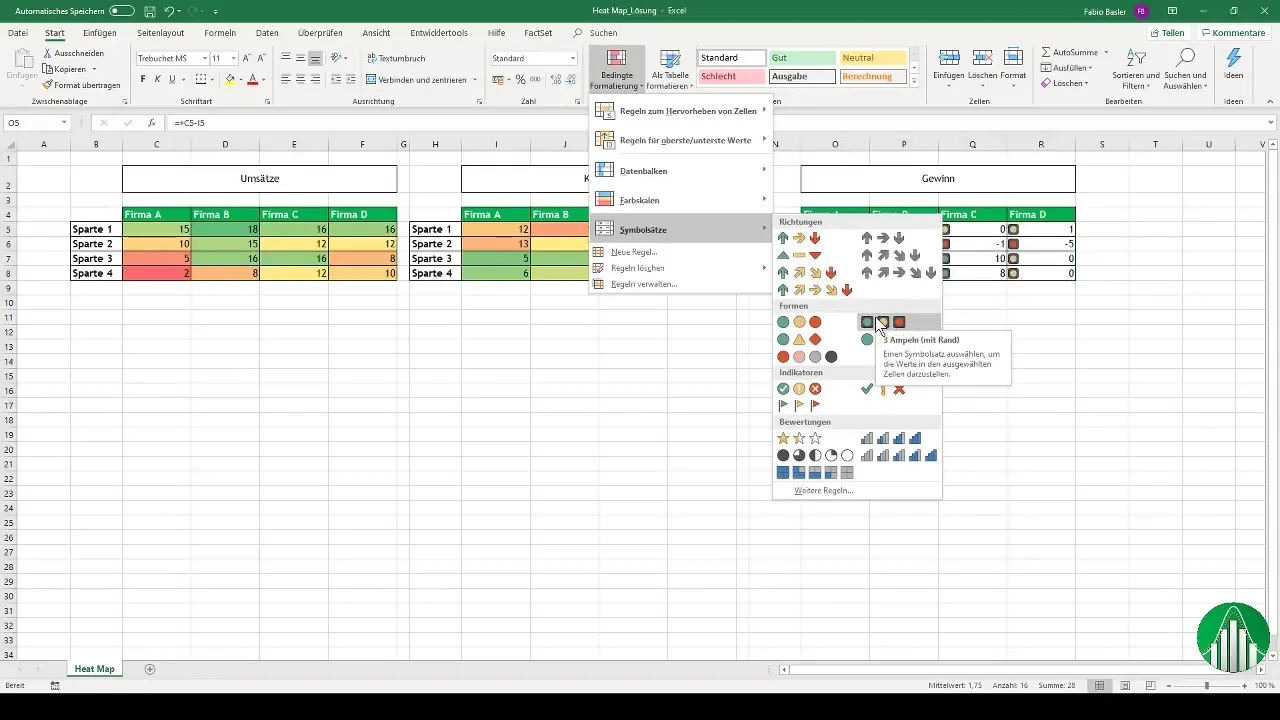
Task: Switch to normal view in status bar
Action: click(1099, 685)
